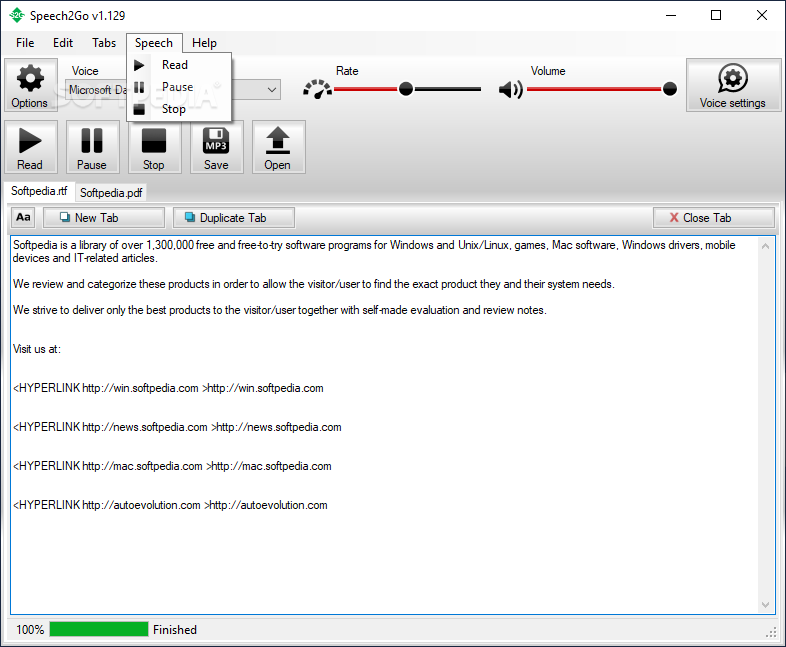This screenshot has height=647, width=786.
Task: Select Read in Speech menu
Action: 179,65
